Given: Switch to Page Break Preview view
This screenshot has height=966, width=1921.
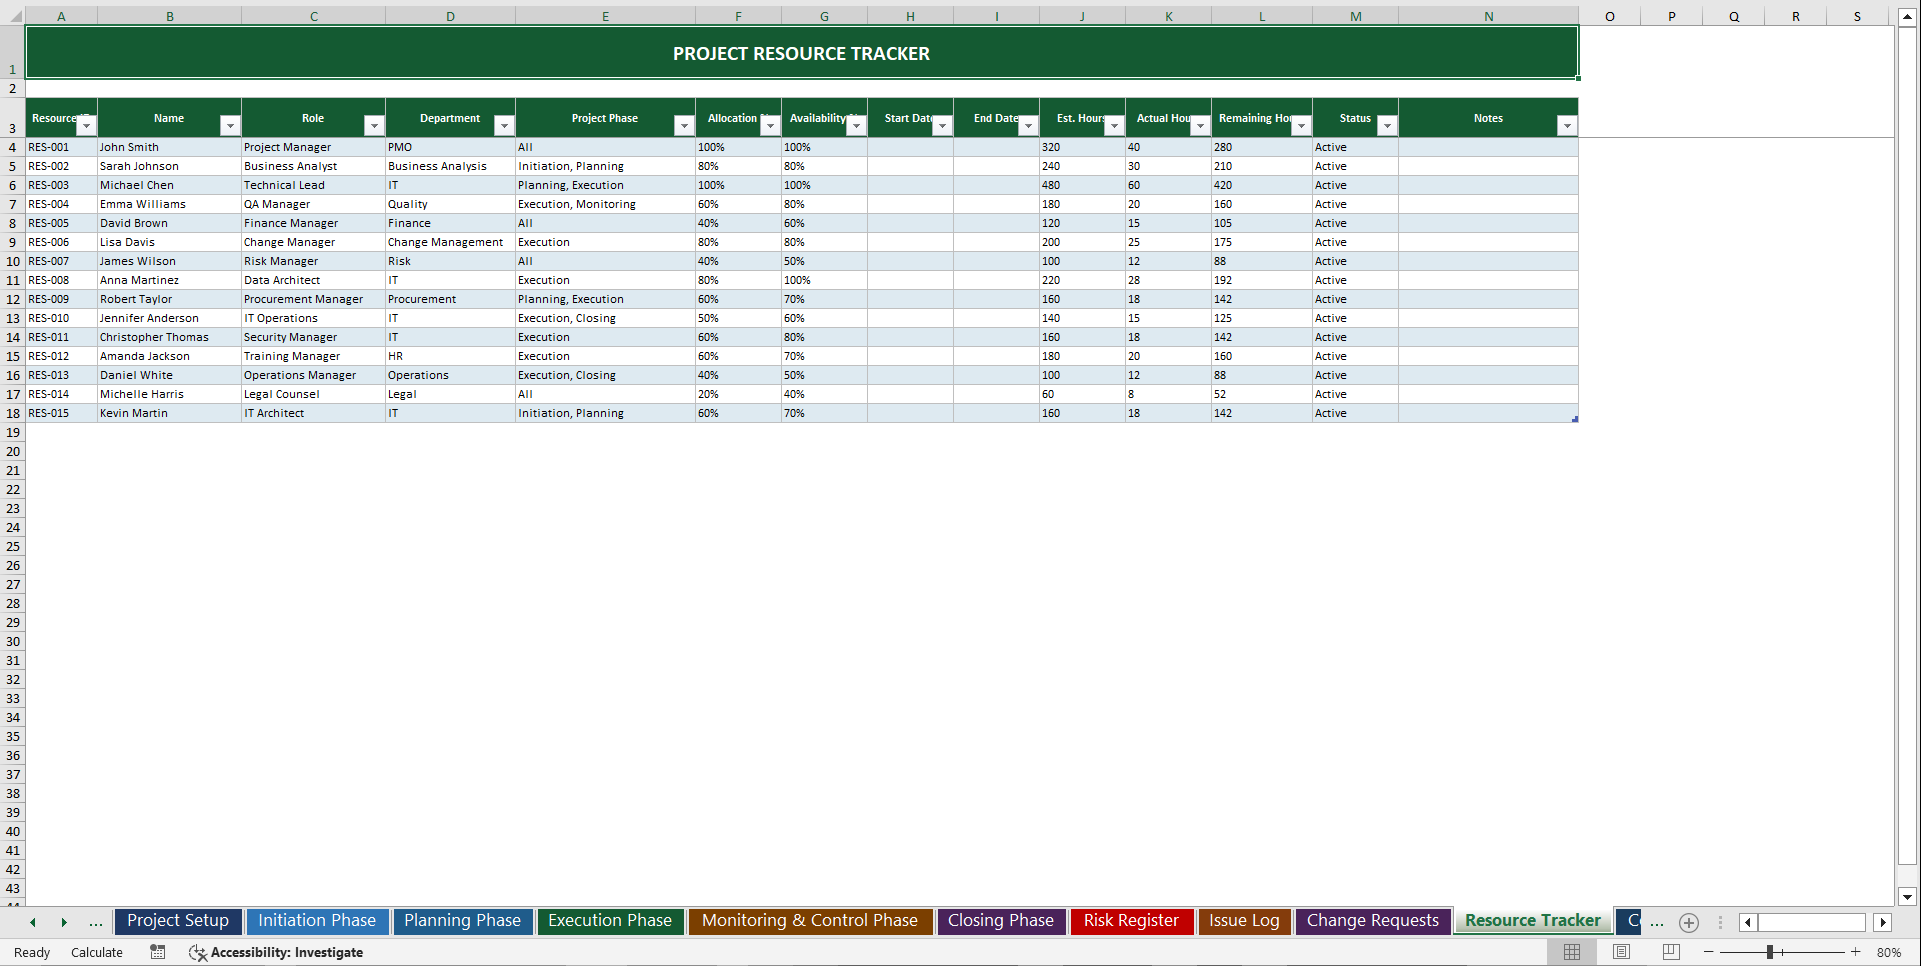Looking at the screenshot, I should (1671, 952).
